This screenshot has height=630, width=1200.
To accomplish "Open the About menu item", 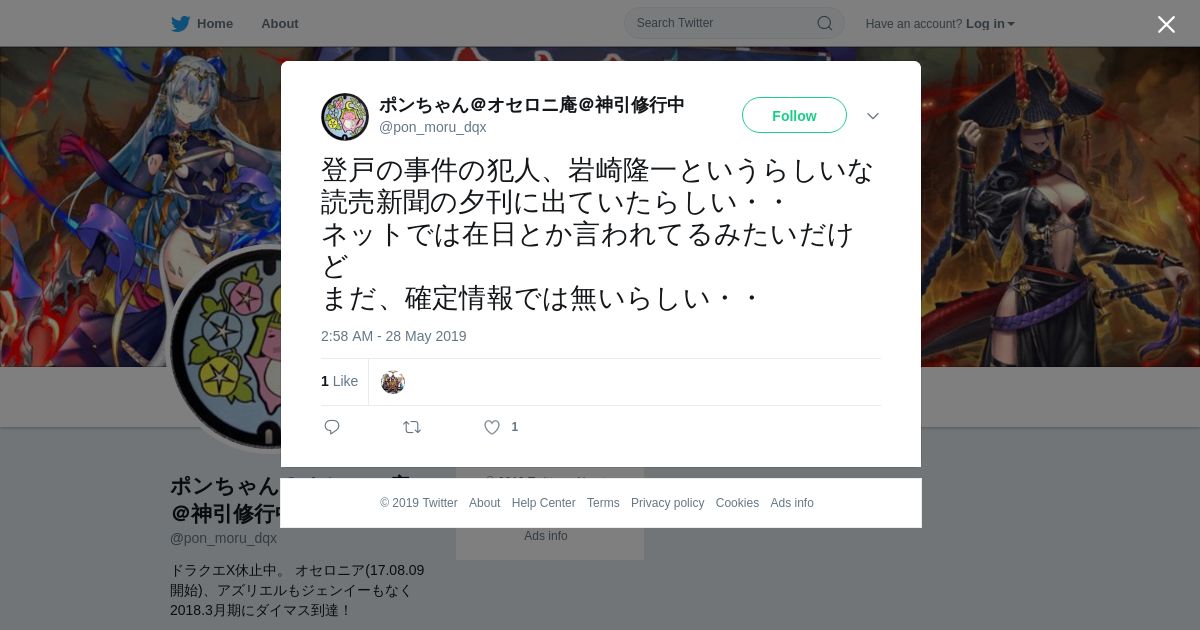I will pyautogui.click(x=280, y=24).
